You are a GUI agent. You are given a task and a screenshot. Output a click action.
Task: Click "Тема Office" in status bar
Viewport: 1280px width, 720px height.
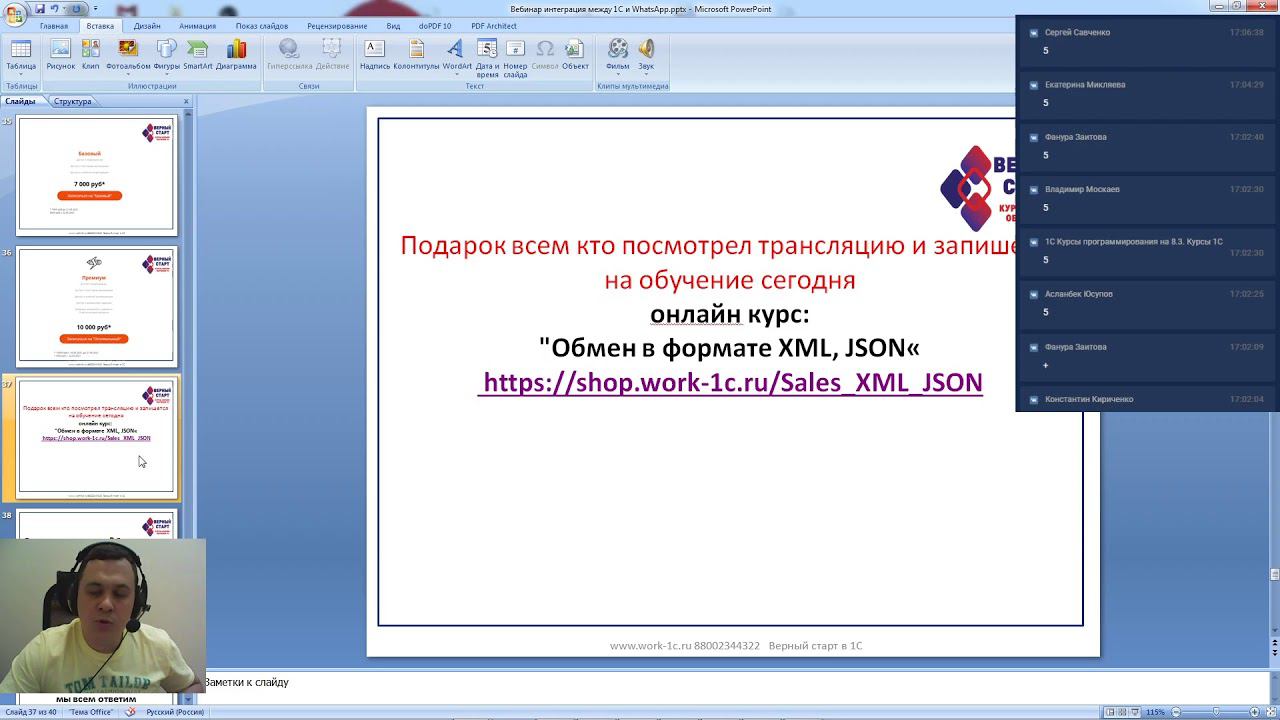(91, 712)
